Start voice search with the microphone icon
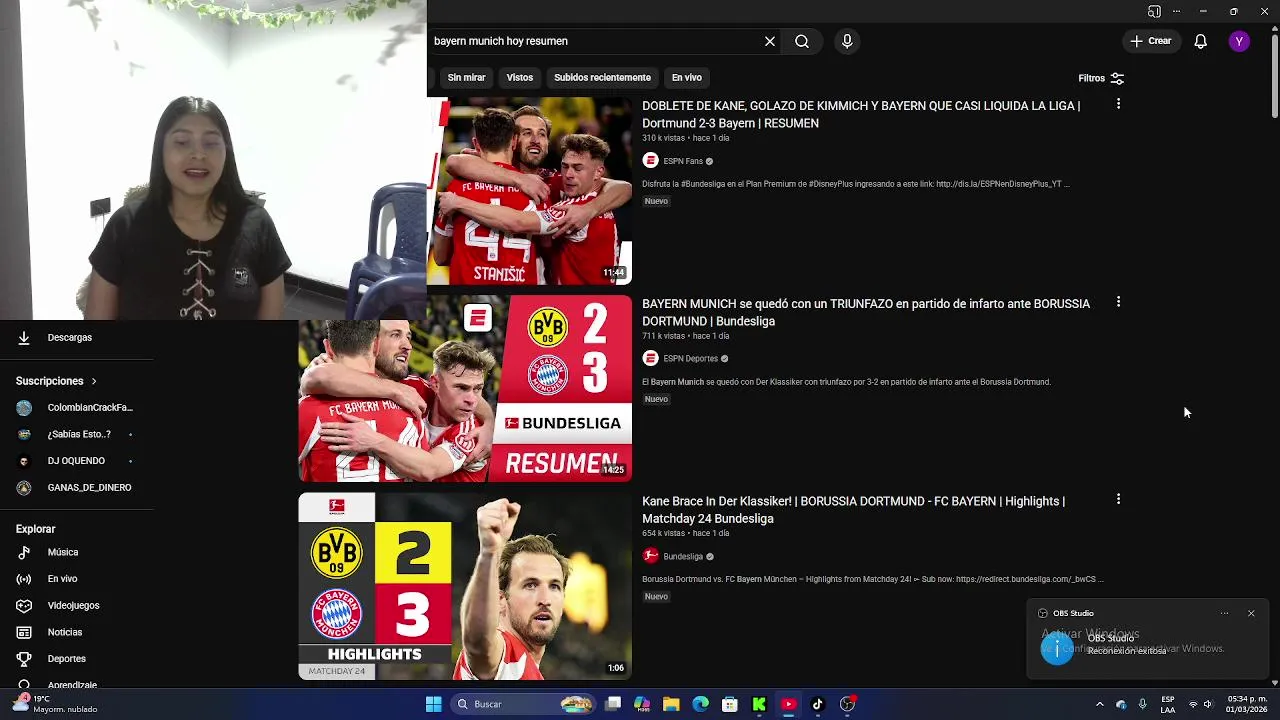1280x720 pixels. pos(847,41)
